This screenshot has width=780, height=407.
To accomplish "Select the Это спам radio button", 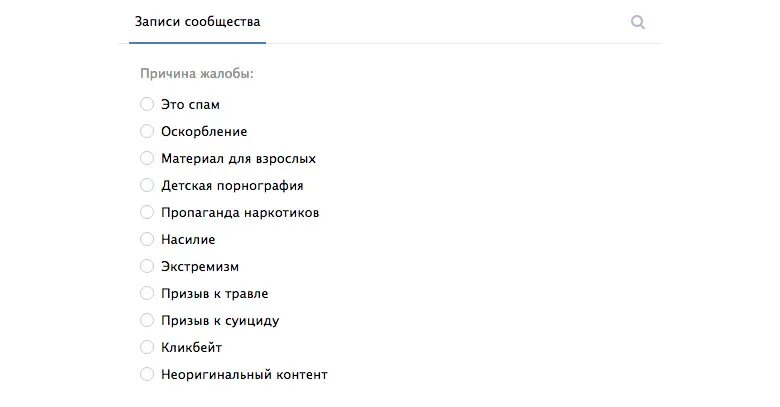I will pos(147,104).
